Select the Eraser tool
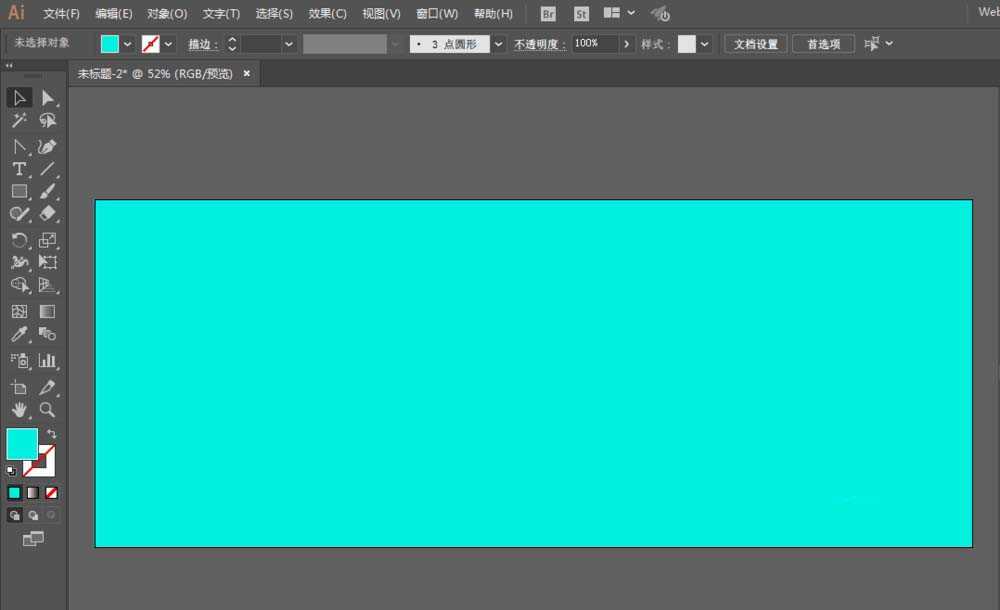The width and height of the screenshot is (1000, 610). (47, 214)
